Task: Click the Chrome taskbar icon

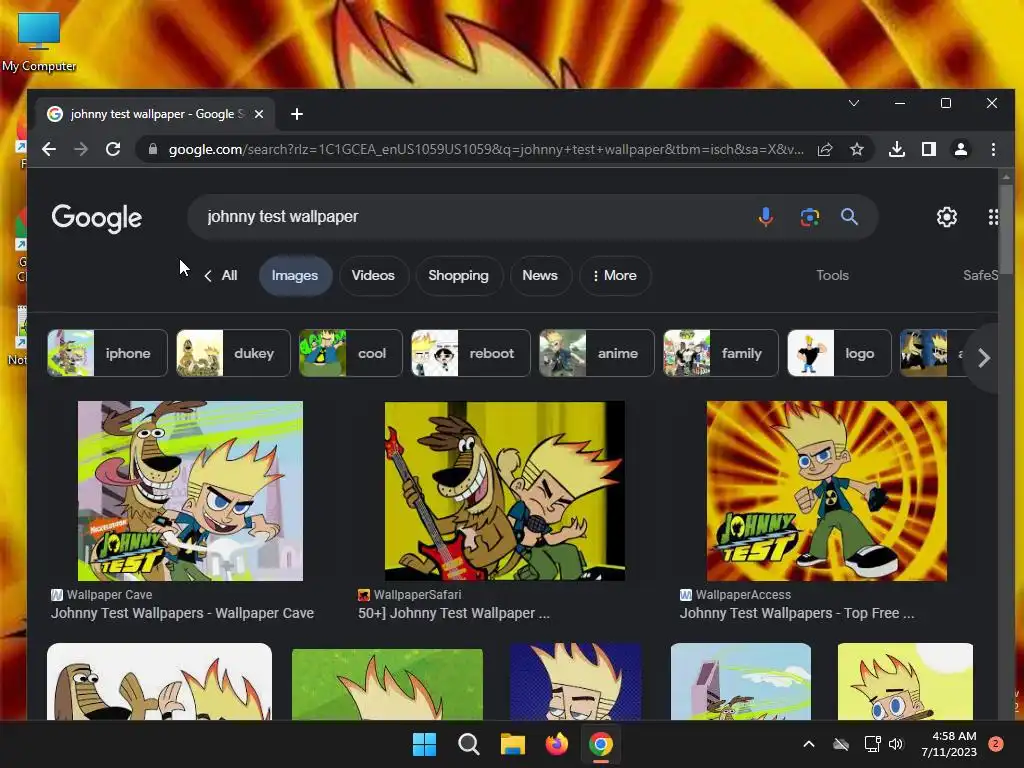Action: (x=601, y=744)
